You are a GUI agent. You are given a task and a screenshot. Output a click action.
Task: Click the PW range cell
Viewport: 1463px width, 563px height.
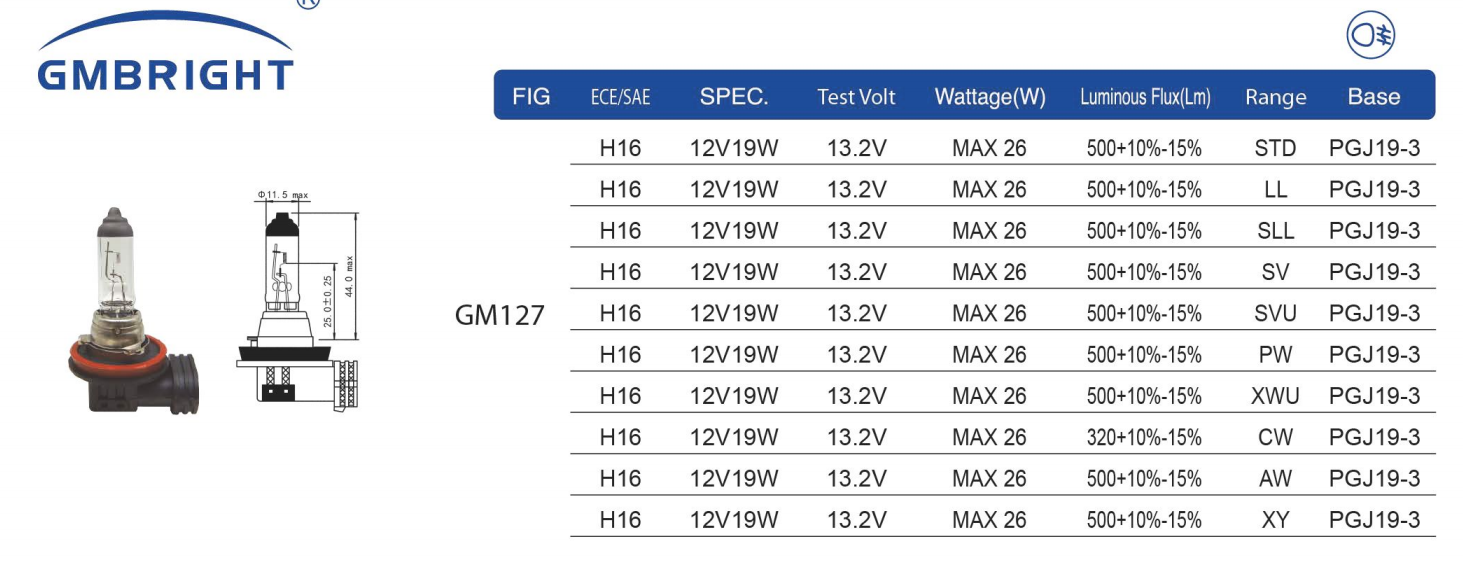[1275, 355]
